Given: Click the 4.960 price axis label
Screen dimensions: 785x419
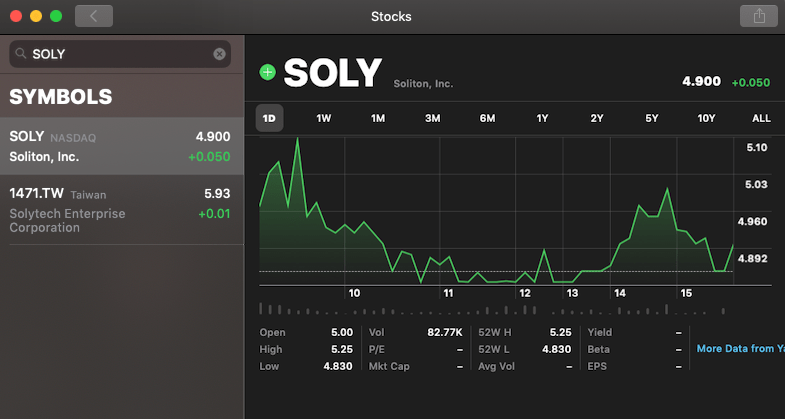Looking at the screenshot, I should click(752, 221).
